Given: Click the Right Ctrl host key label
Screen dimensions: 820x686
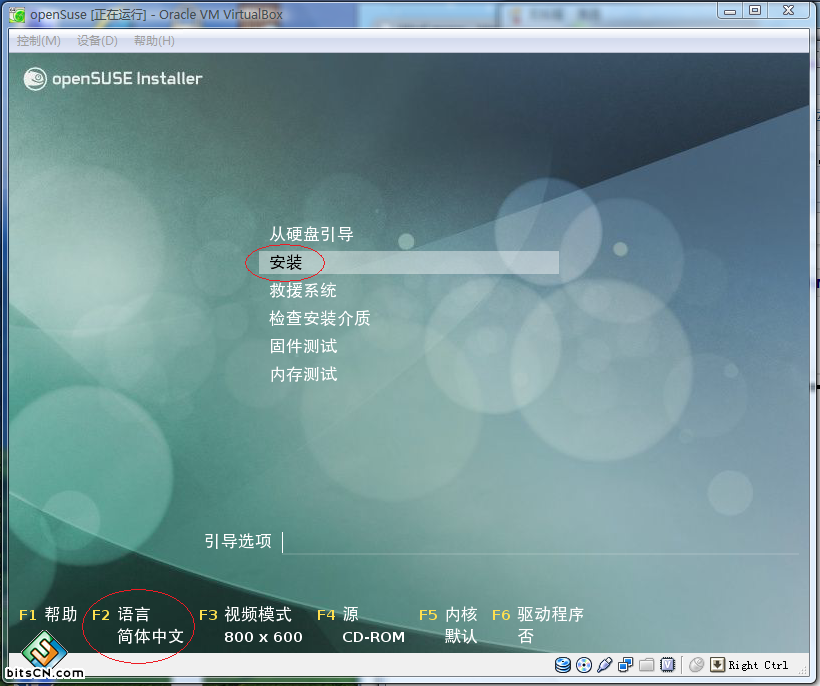Looking at the screenshot, I should [x=758, y=665].
